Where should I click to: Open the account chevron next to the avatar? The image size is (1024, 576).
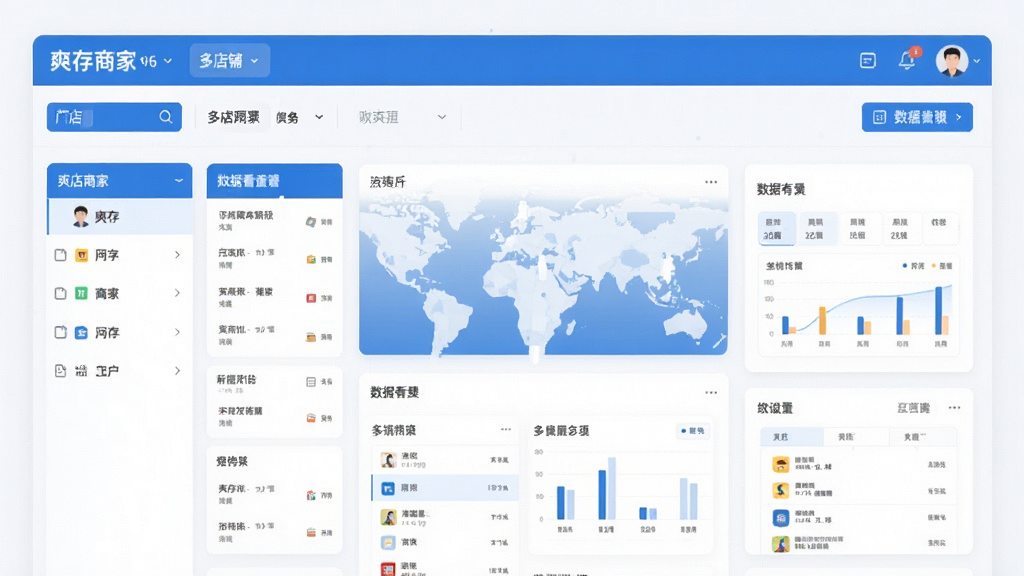point(976,61)
